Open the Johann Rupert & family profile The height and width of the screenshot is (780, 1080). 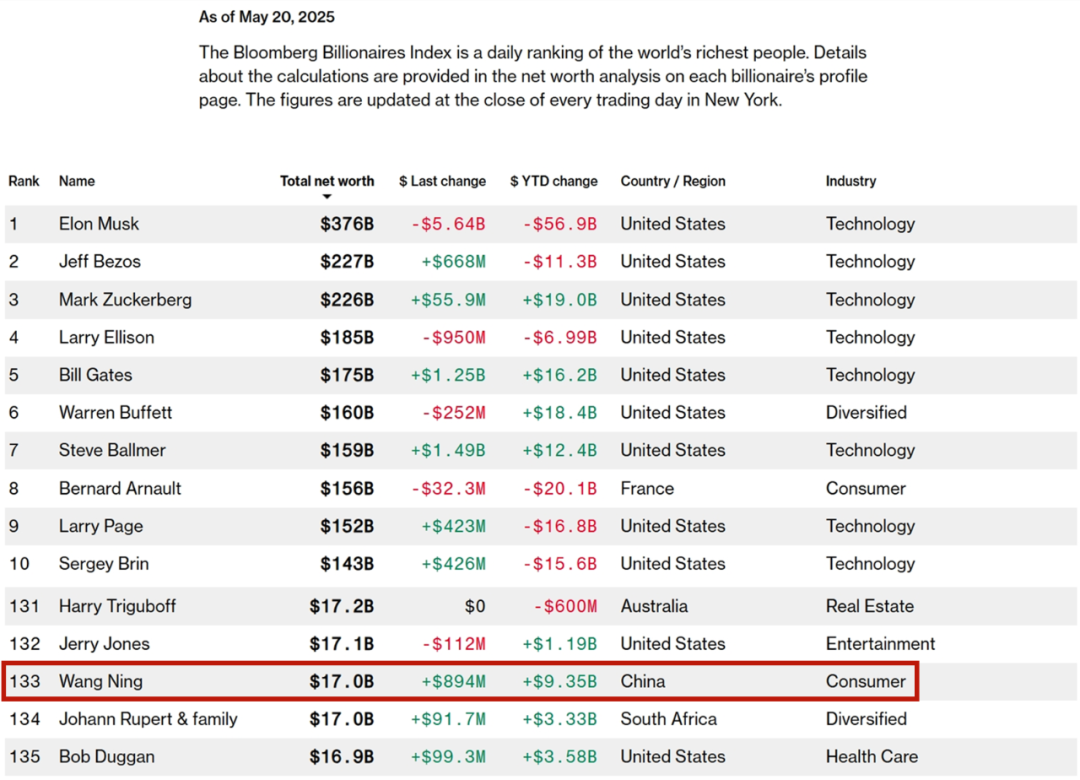pos(148,719)
